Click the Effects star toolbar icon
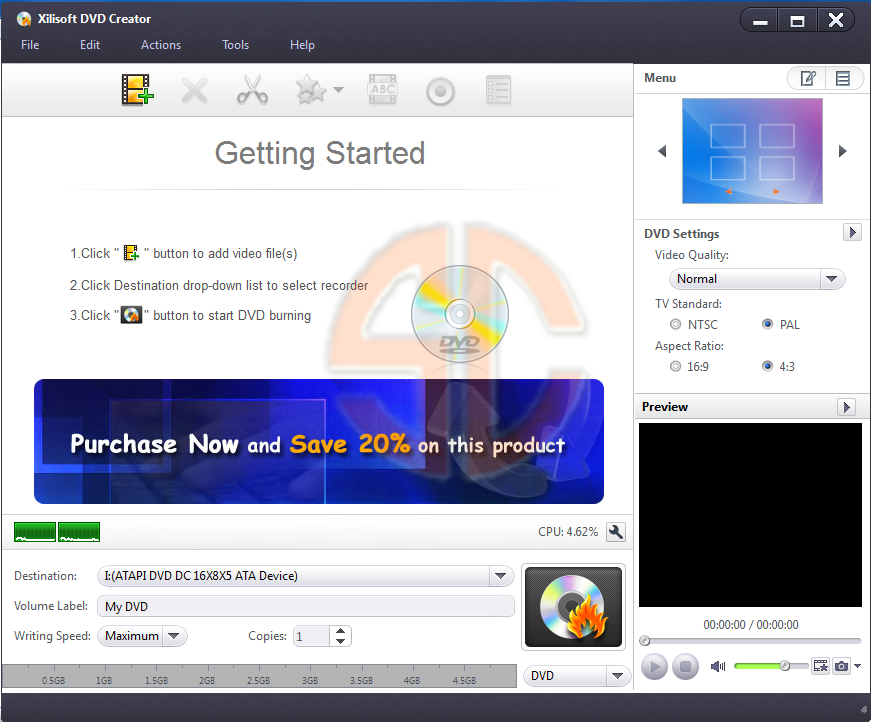This screenshot has height=722, width=871. tap(311, 90)
